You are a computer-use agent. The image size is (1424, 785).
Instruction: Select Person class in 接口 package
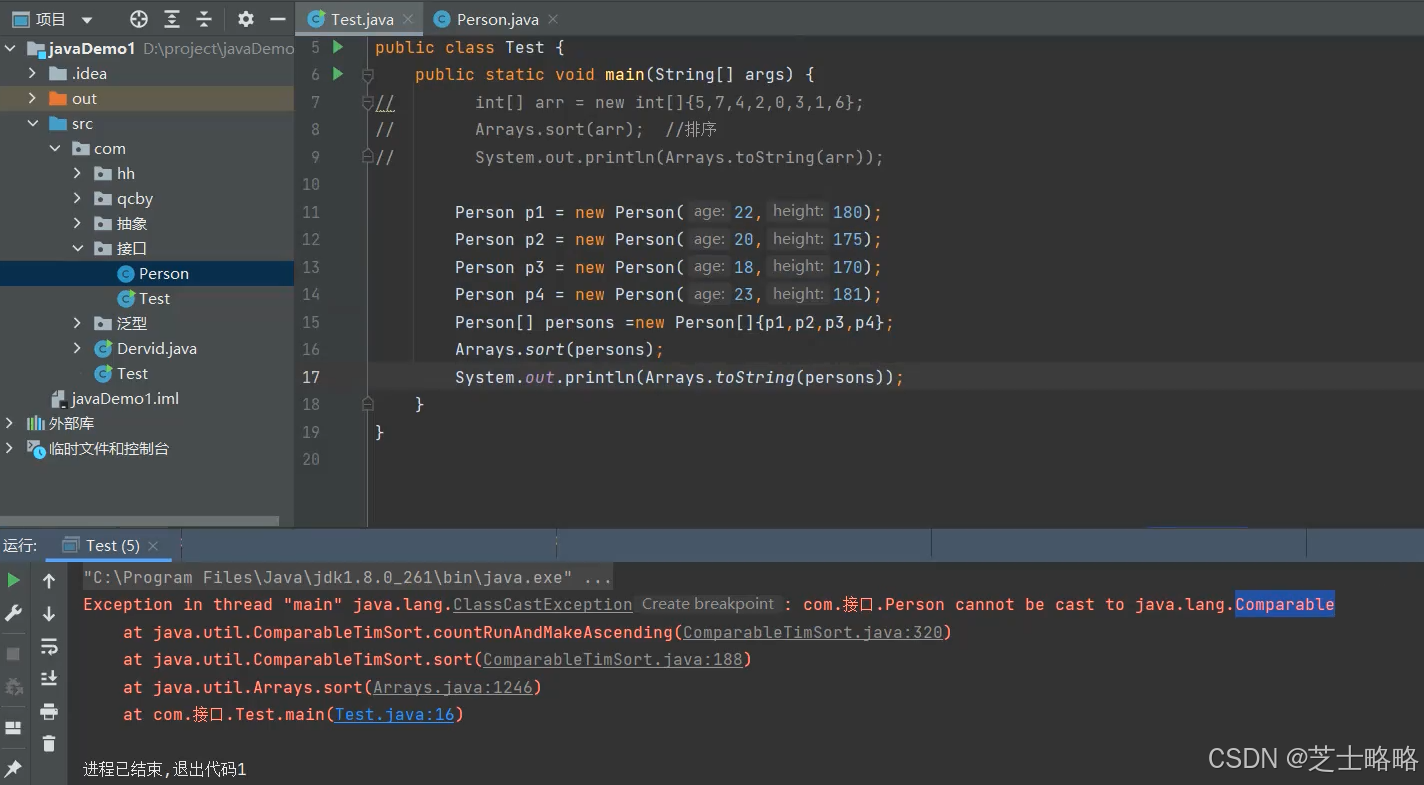click(147, 273)
